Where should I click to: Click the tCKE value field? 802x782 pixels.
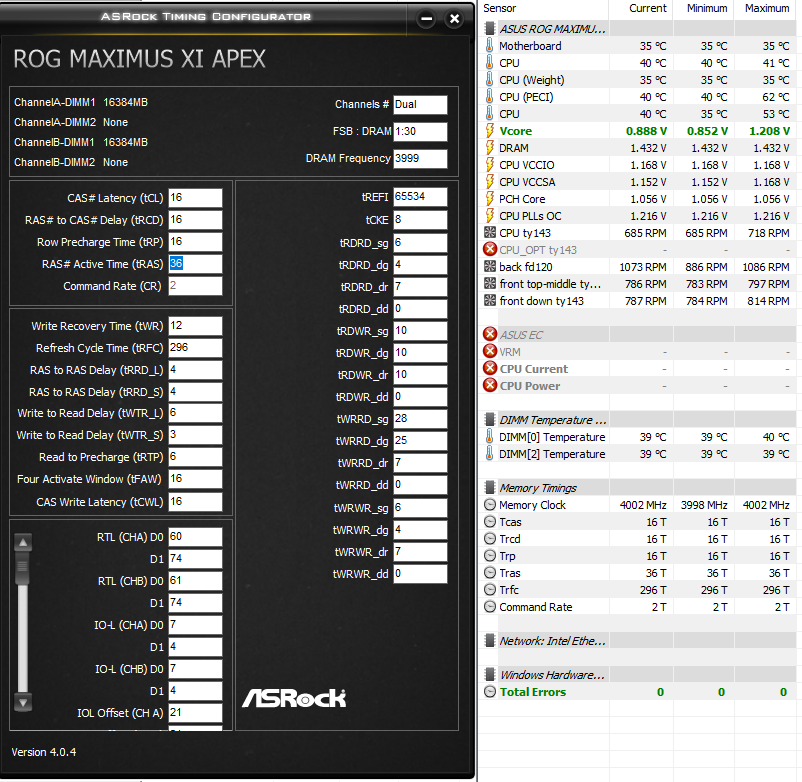420,220
